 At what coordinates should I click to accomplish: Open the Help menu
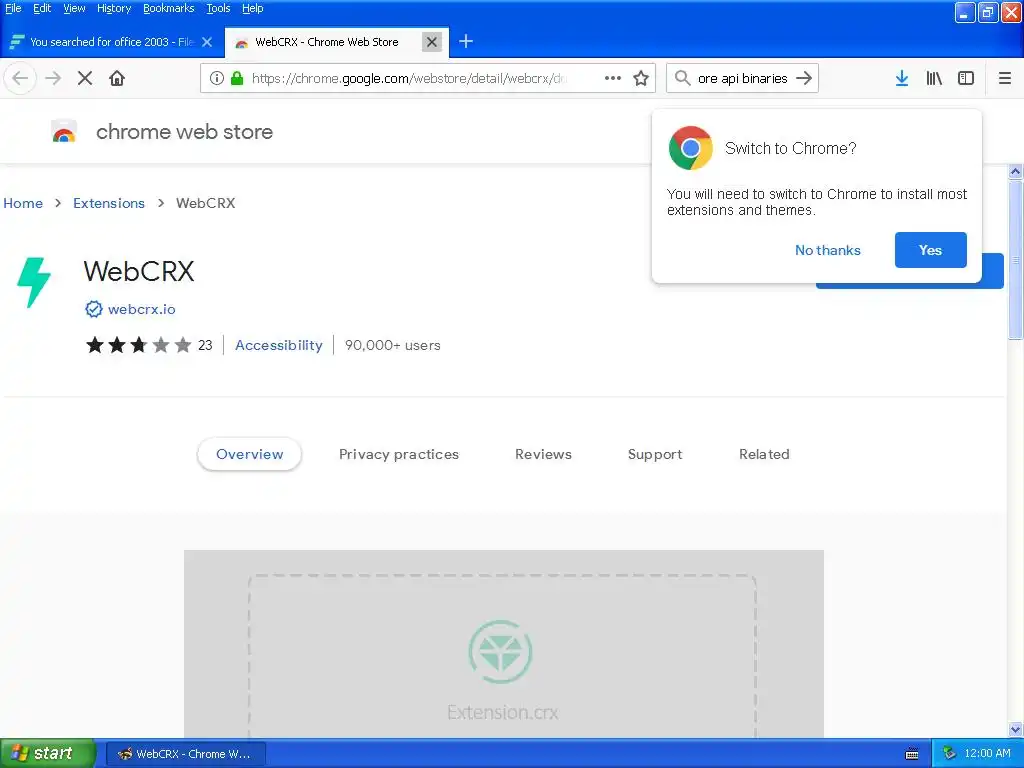coord(253,8)
